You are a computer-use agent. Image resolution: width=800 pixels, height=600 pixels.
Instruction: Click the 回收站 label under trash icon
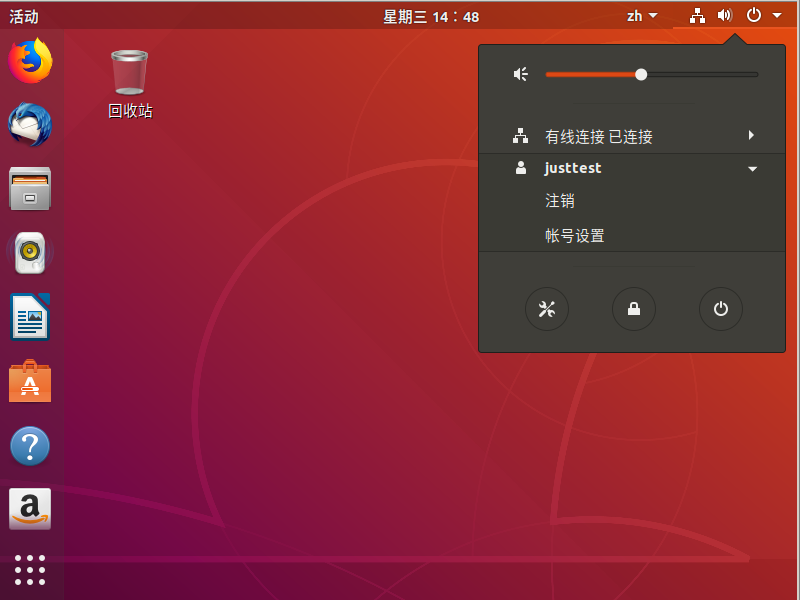pos(130,111)
